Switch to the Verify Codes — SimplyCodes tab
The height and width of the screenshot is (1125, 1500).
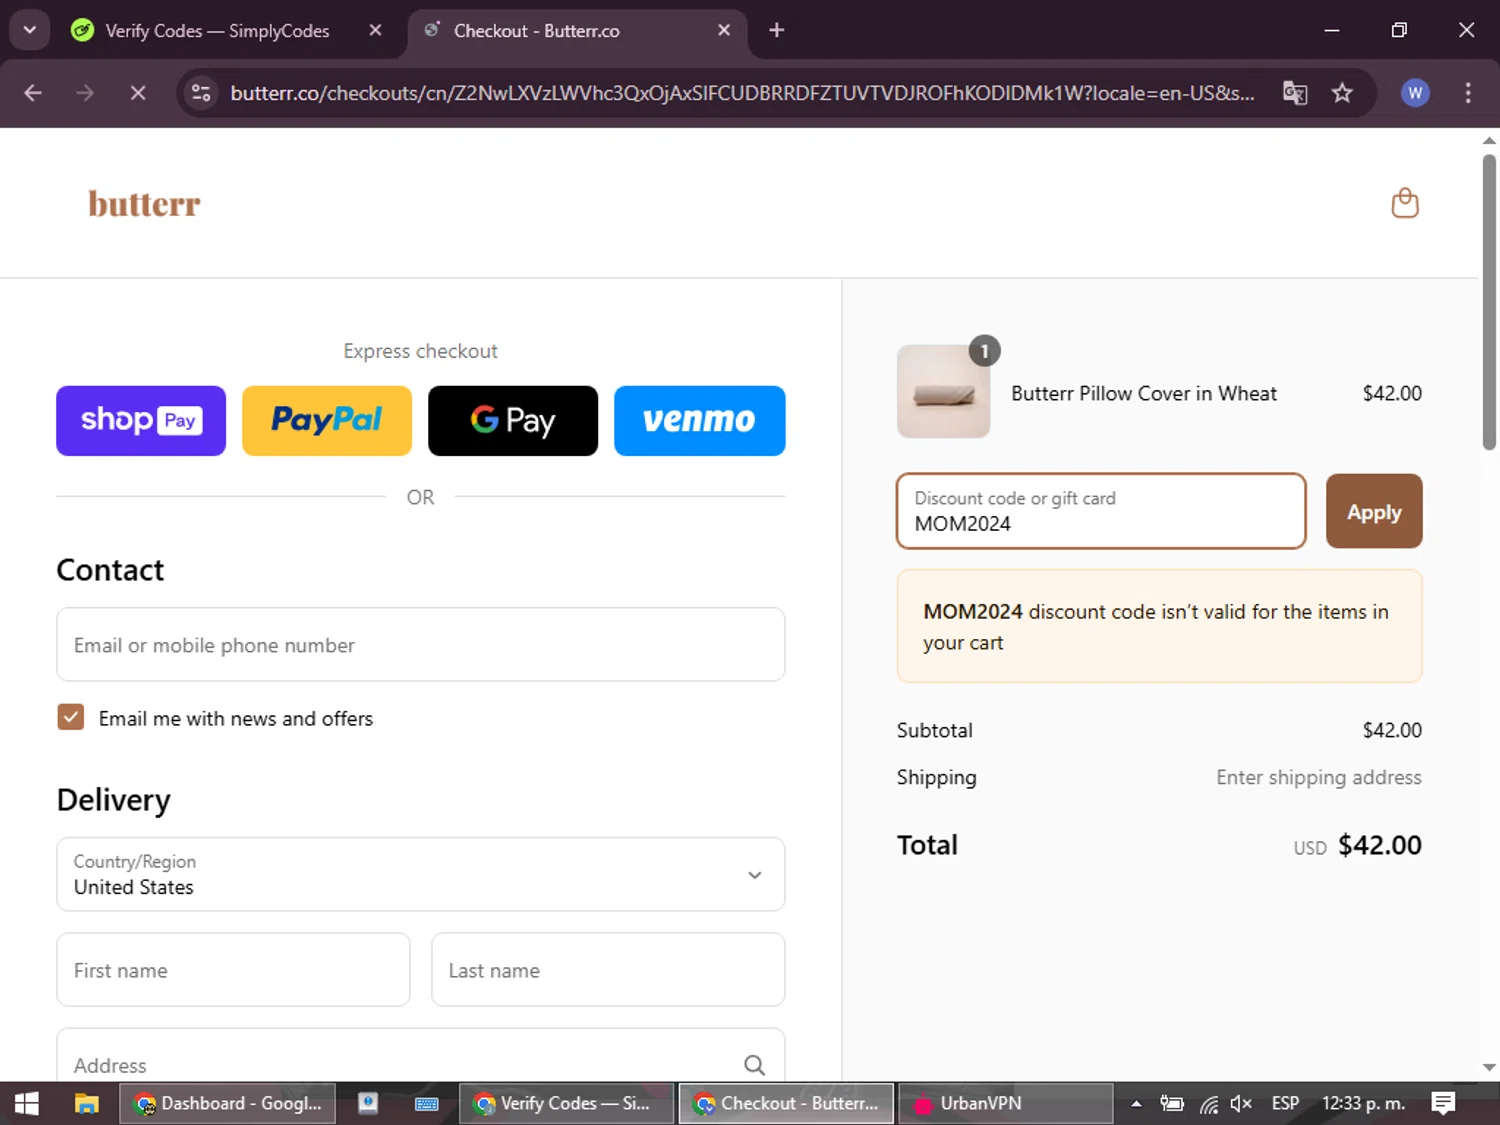(x=217, y=31)
